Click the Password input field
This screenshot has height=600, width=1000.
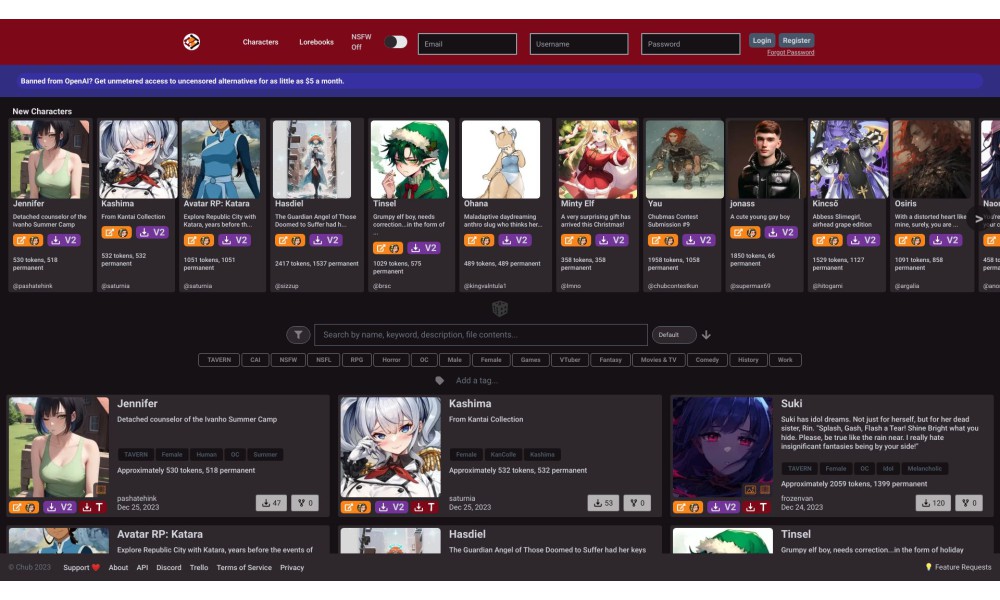pos(691,44)
